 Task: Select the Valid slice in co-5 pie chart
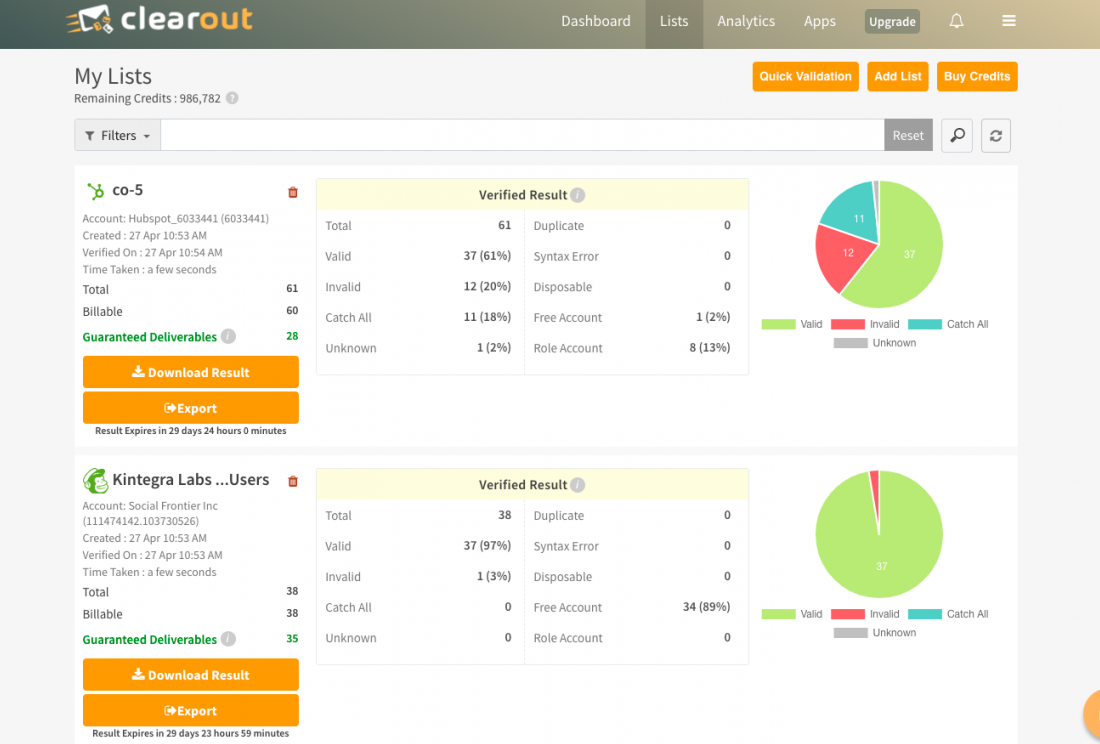pos(909,254)
